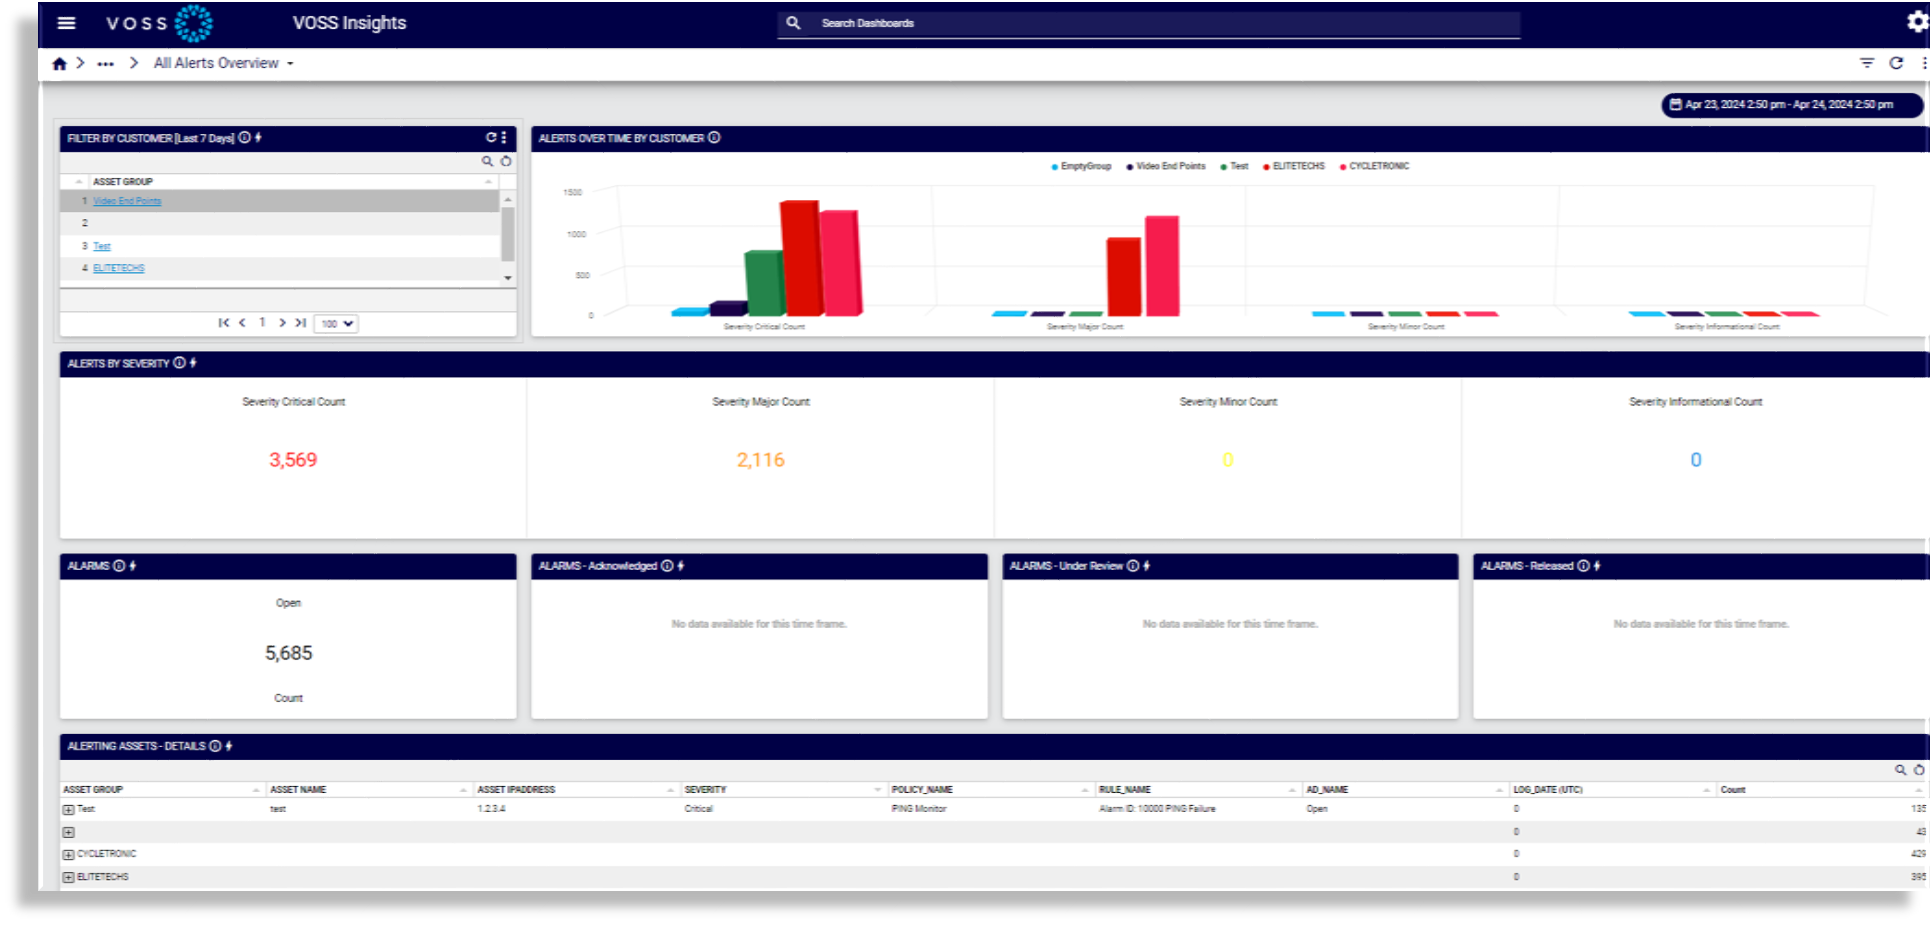Click the search magnifier above the Alerting Assets table
Viewport: 1932px width, 925px height.
point(1900,770)
